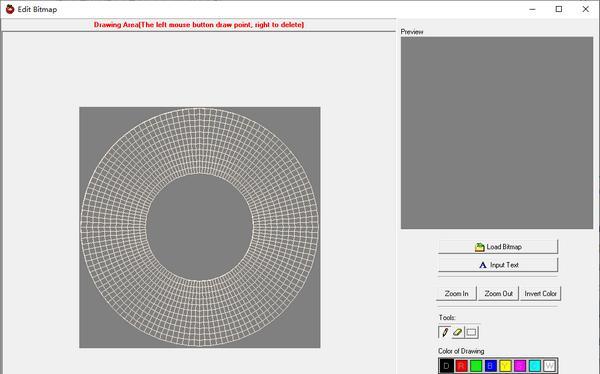The height and width of the screenshot is (374, 600).
Task: Select the rectangle selection tool
Action: tap(471, 332)
